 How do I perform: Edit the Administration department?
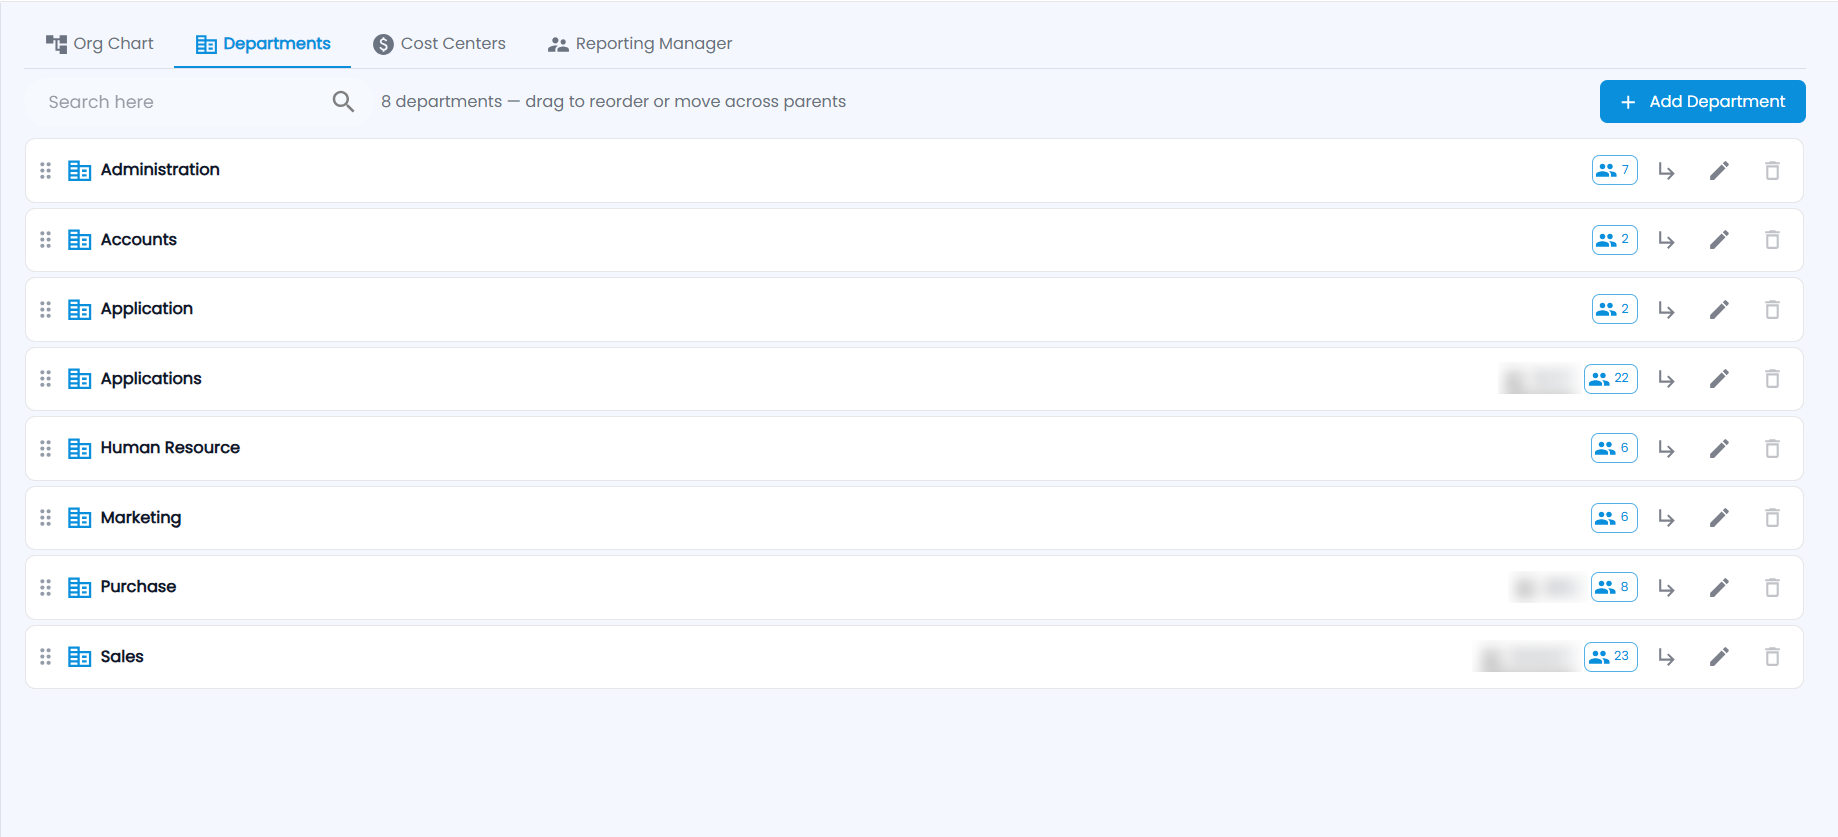1719,171
